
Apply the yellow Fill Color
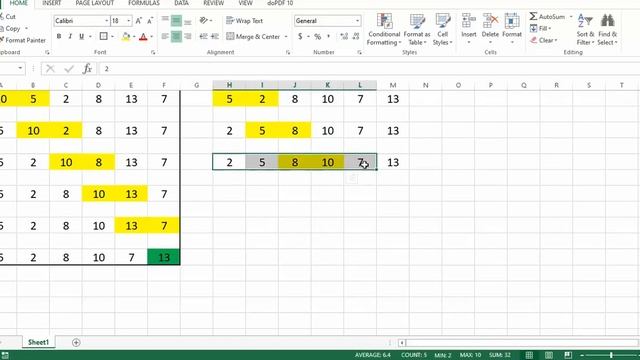pos(126,37)
